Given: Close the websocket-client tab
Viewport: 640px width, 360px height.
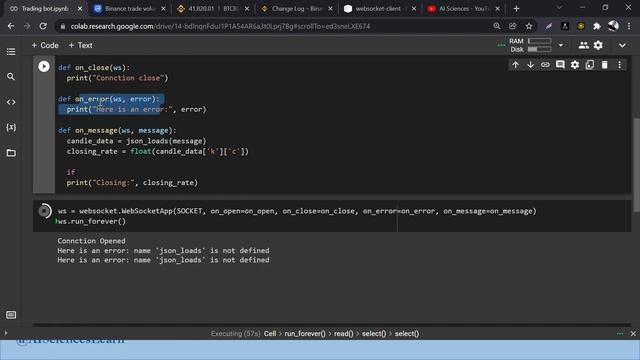Looking at the screenshot, I should (414, 9).
